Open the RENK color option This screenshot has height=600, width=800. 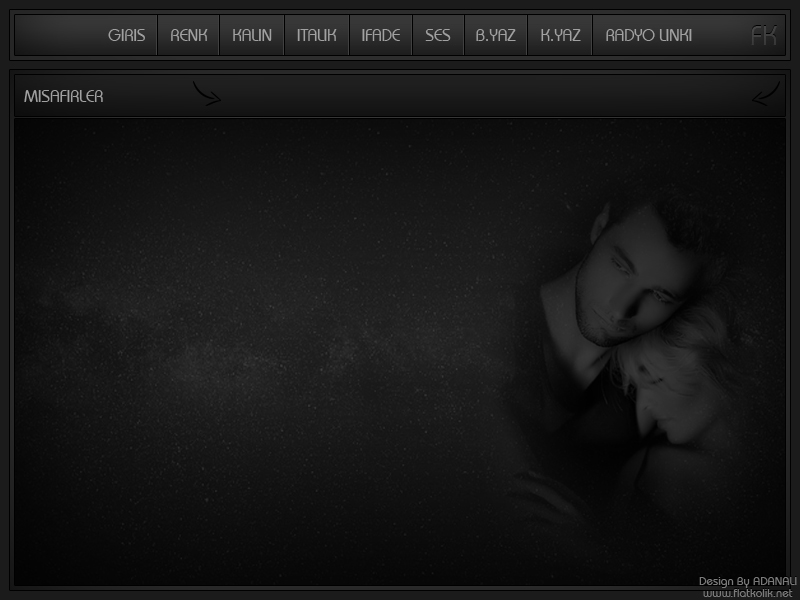189,36
